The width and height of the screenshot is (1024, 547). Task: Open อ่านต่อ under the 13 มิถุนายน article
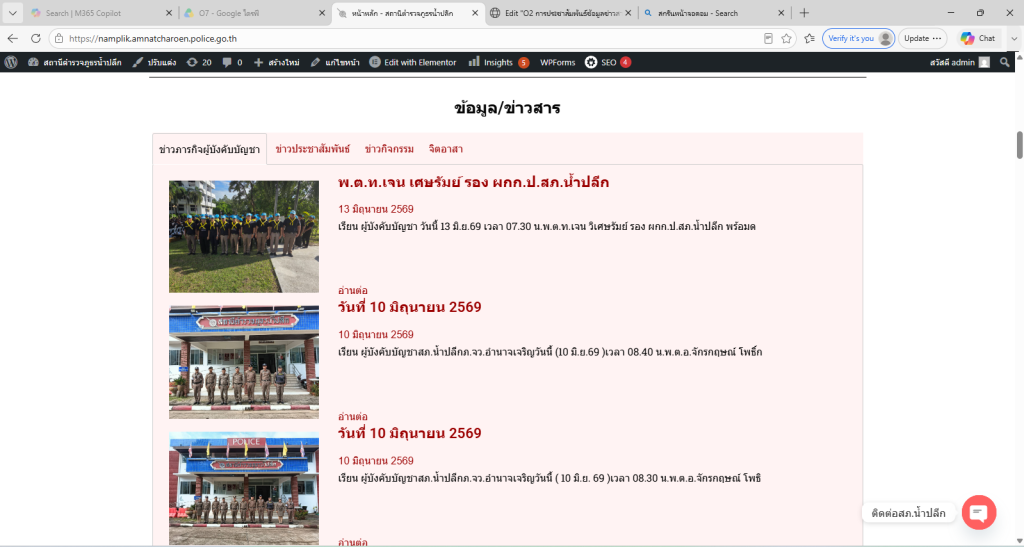pos(353,290)
